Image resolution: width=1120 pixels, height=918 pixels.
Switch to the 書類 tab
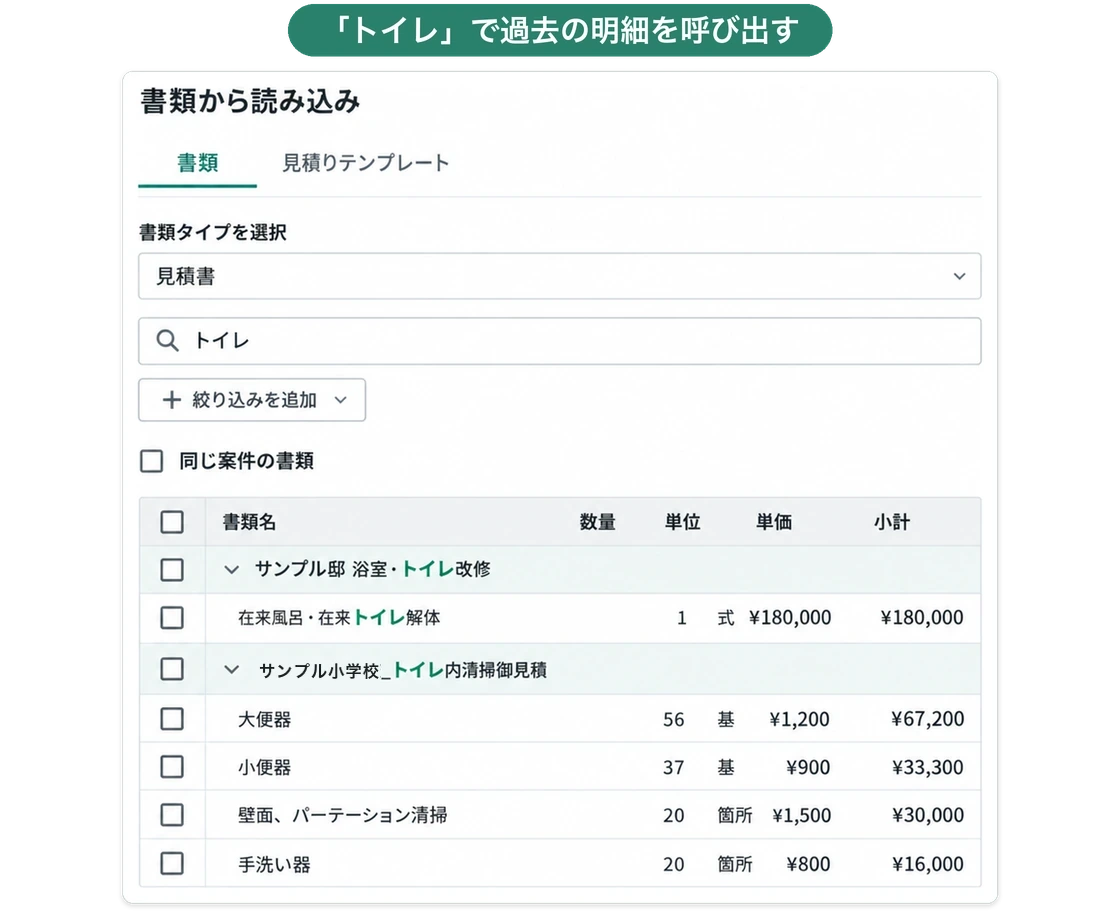[x=197, y=164]
